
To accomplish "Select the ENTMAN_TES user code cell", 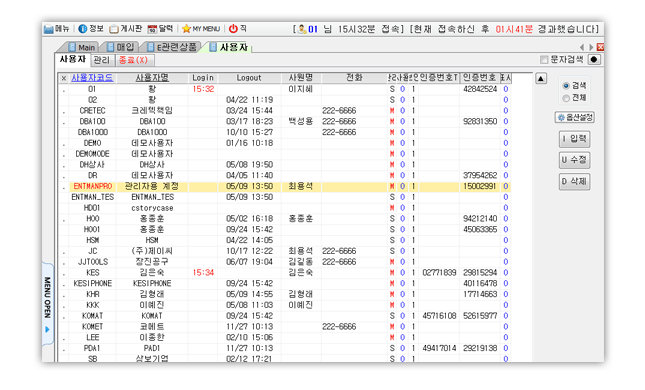I will 92,197.
